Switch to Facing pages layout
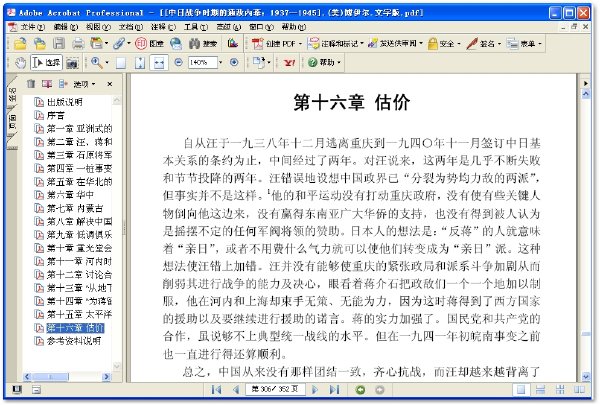600x406 pixels. [x=579, y=390]
